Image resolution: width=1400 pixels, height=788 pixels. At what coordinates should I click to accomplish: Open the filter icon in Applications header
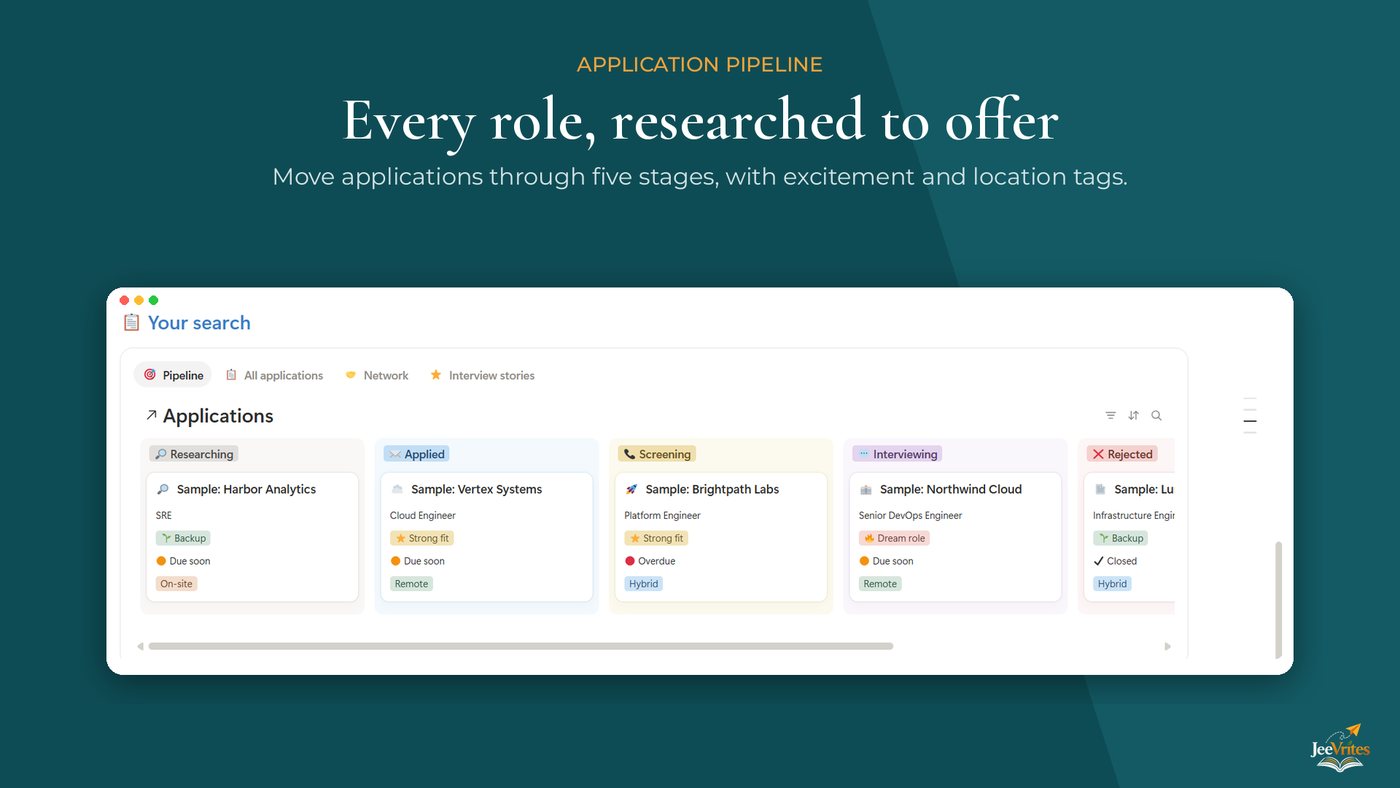point(1110,416)
